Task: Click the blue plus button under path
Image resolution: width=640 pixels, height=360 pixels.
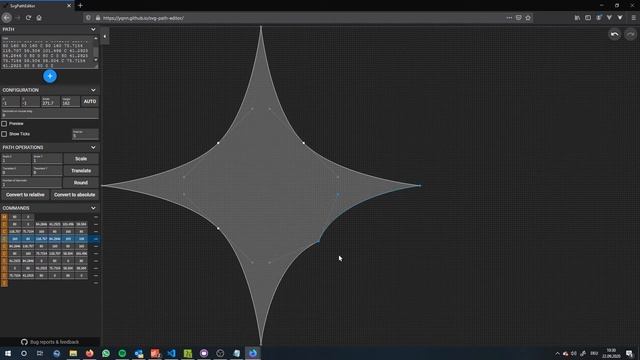Action: tap(50, 76)
